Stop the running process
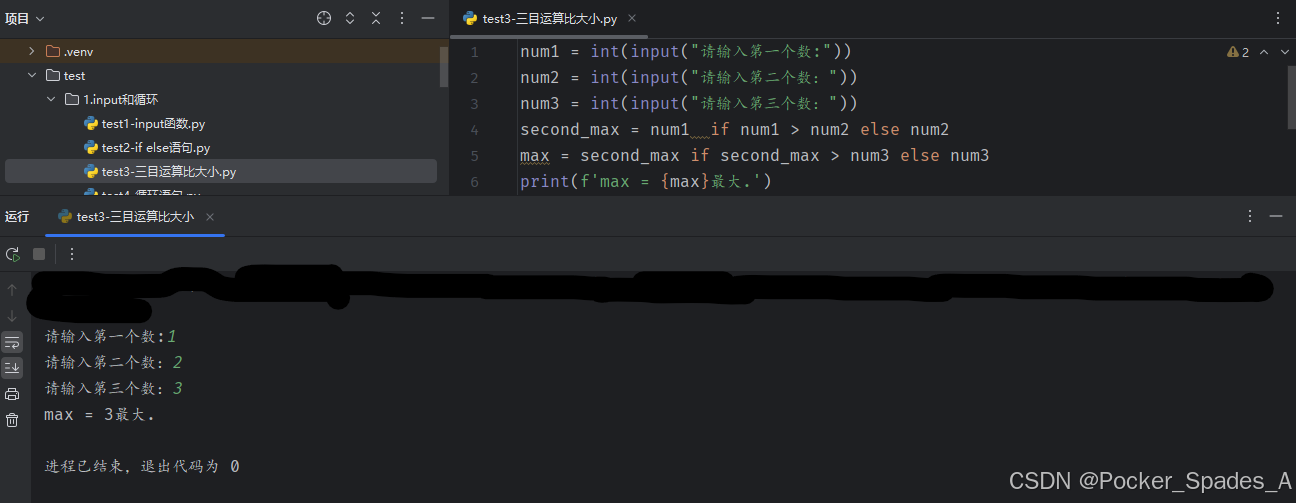 point(39,254)
